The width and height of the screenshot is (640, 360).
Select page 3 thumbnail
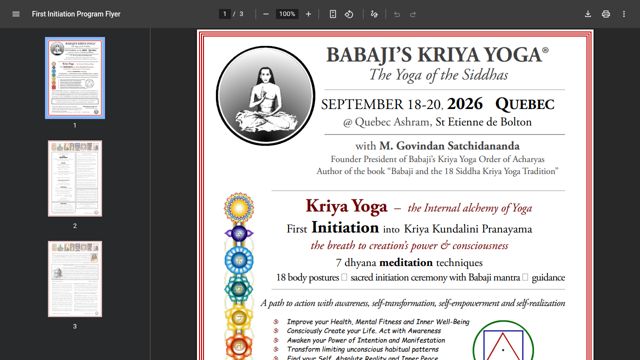click(x=75, y=279)
